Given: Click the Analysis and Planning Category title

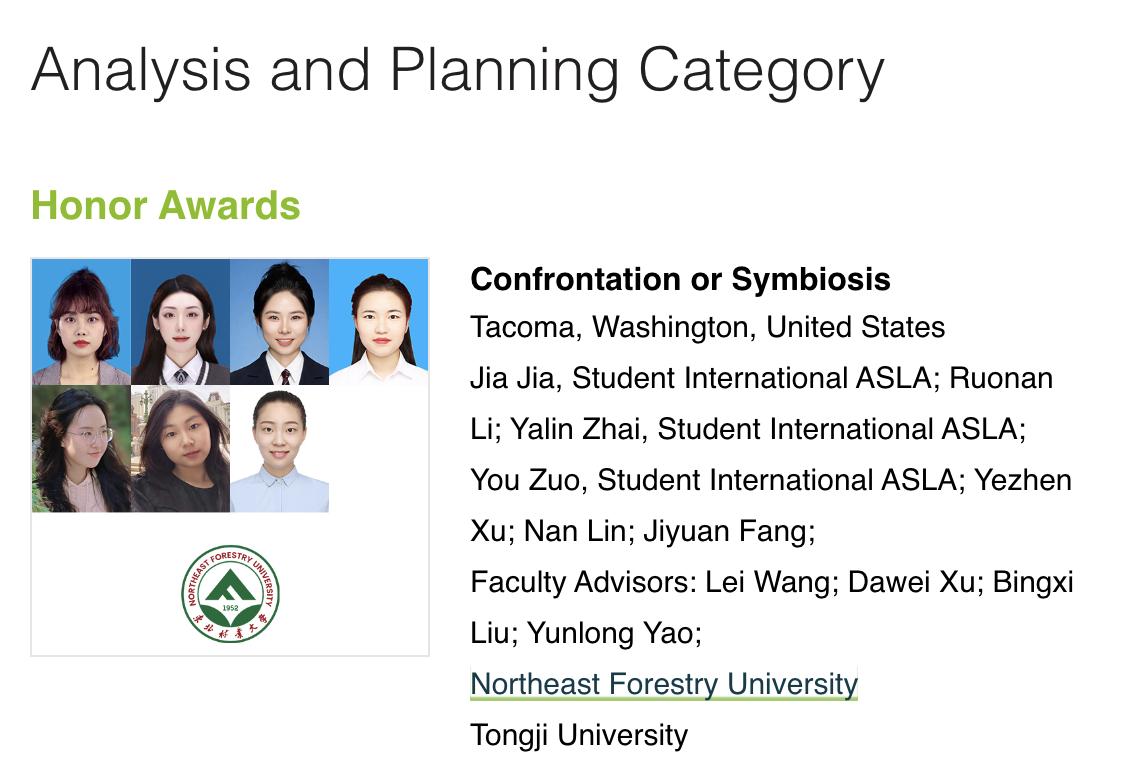Looking at the screenshot, I should coord(457,70).
